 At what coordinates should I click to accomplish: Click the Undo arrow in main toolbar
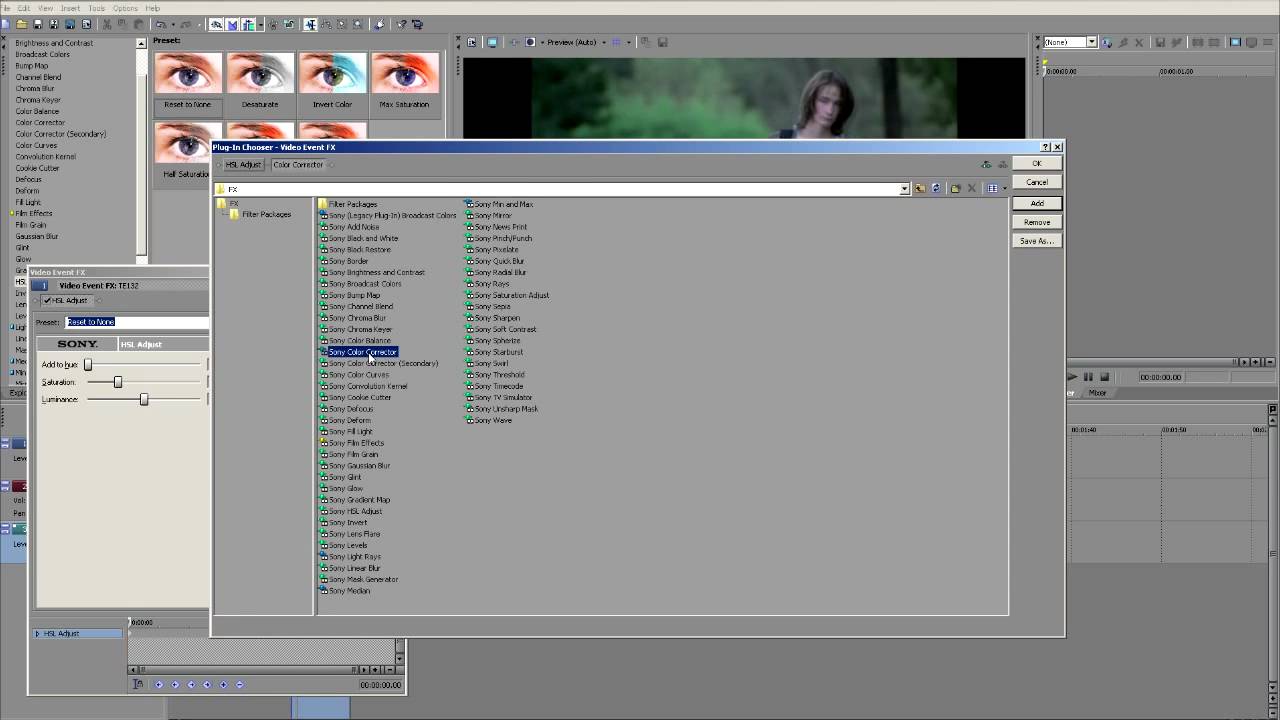(x=161, y=24)
